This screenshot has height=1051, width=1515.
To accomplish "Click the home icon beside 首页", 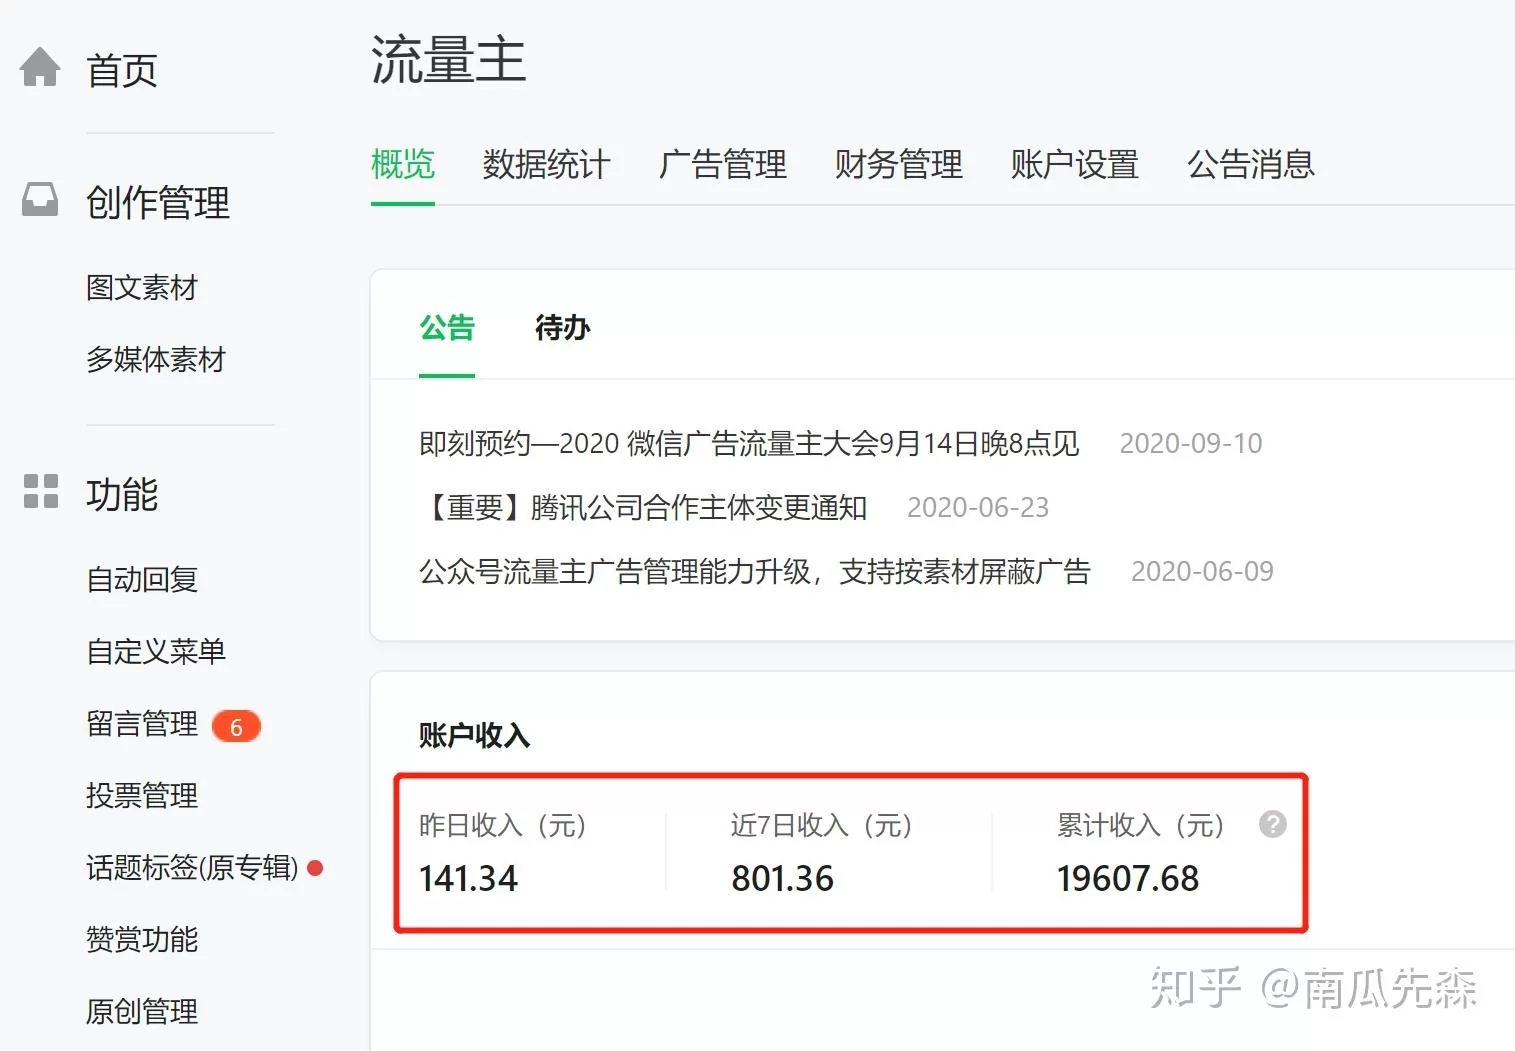I will (x=40, y=68).
